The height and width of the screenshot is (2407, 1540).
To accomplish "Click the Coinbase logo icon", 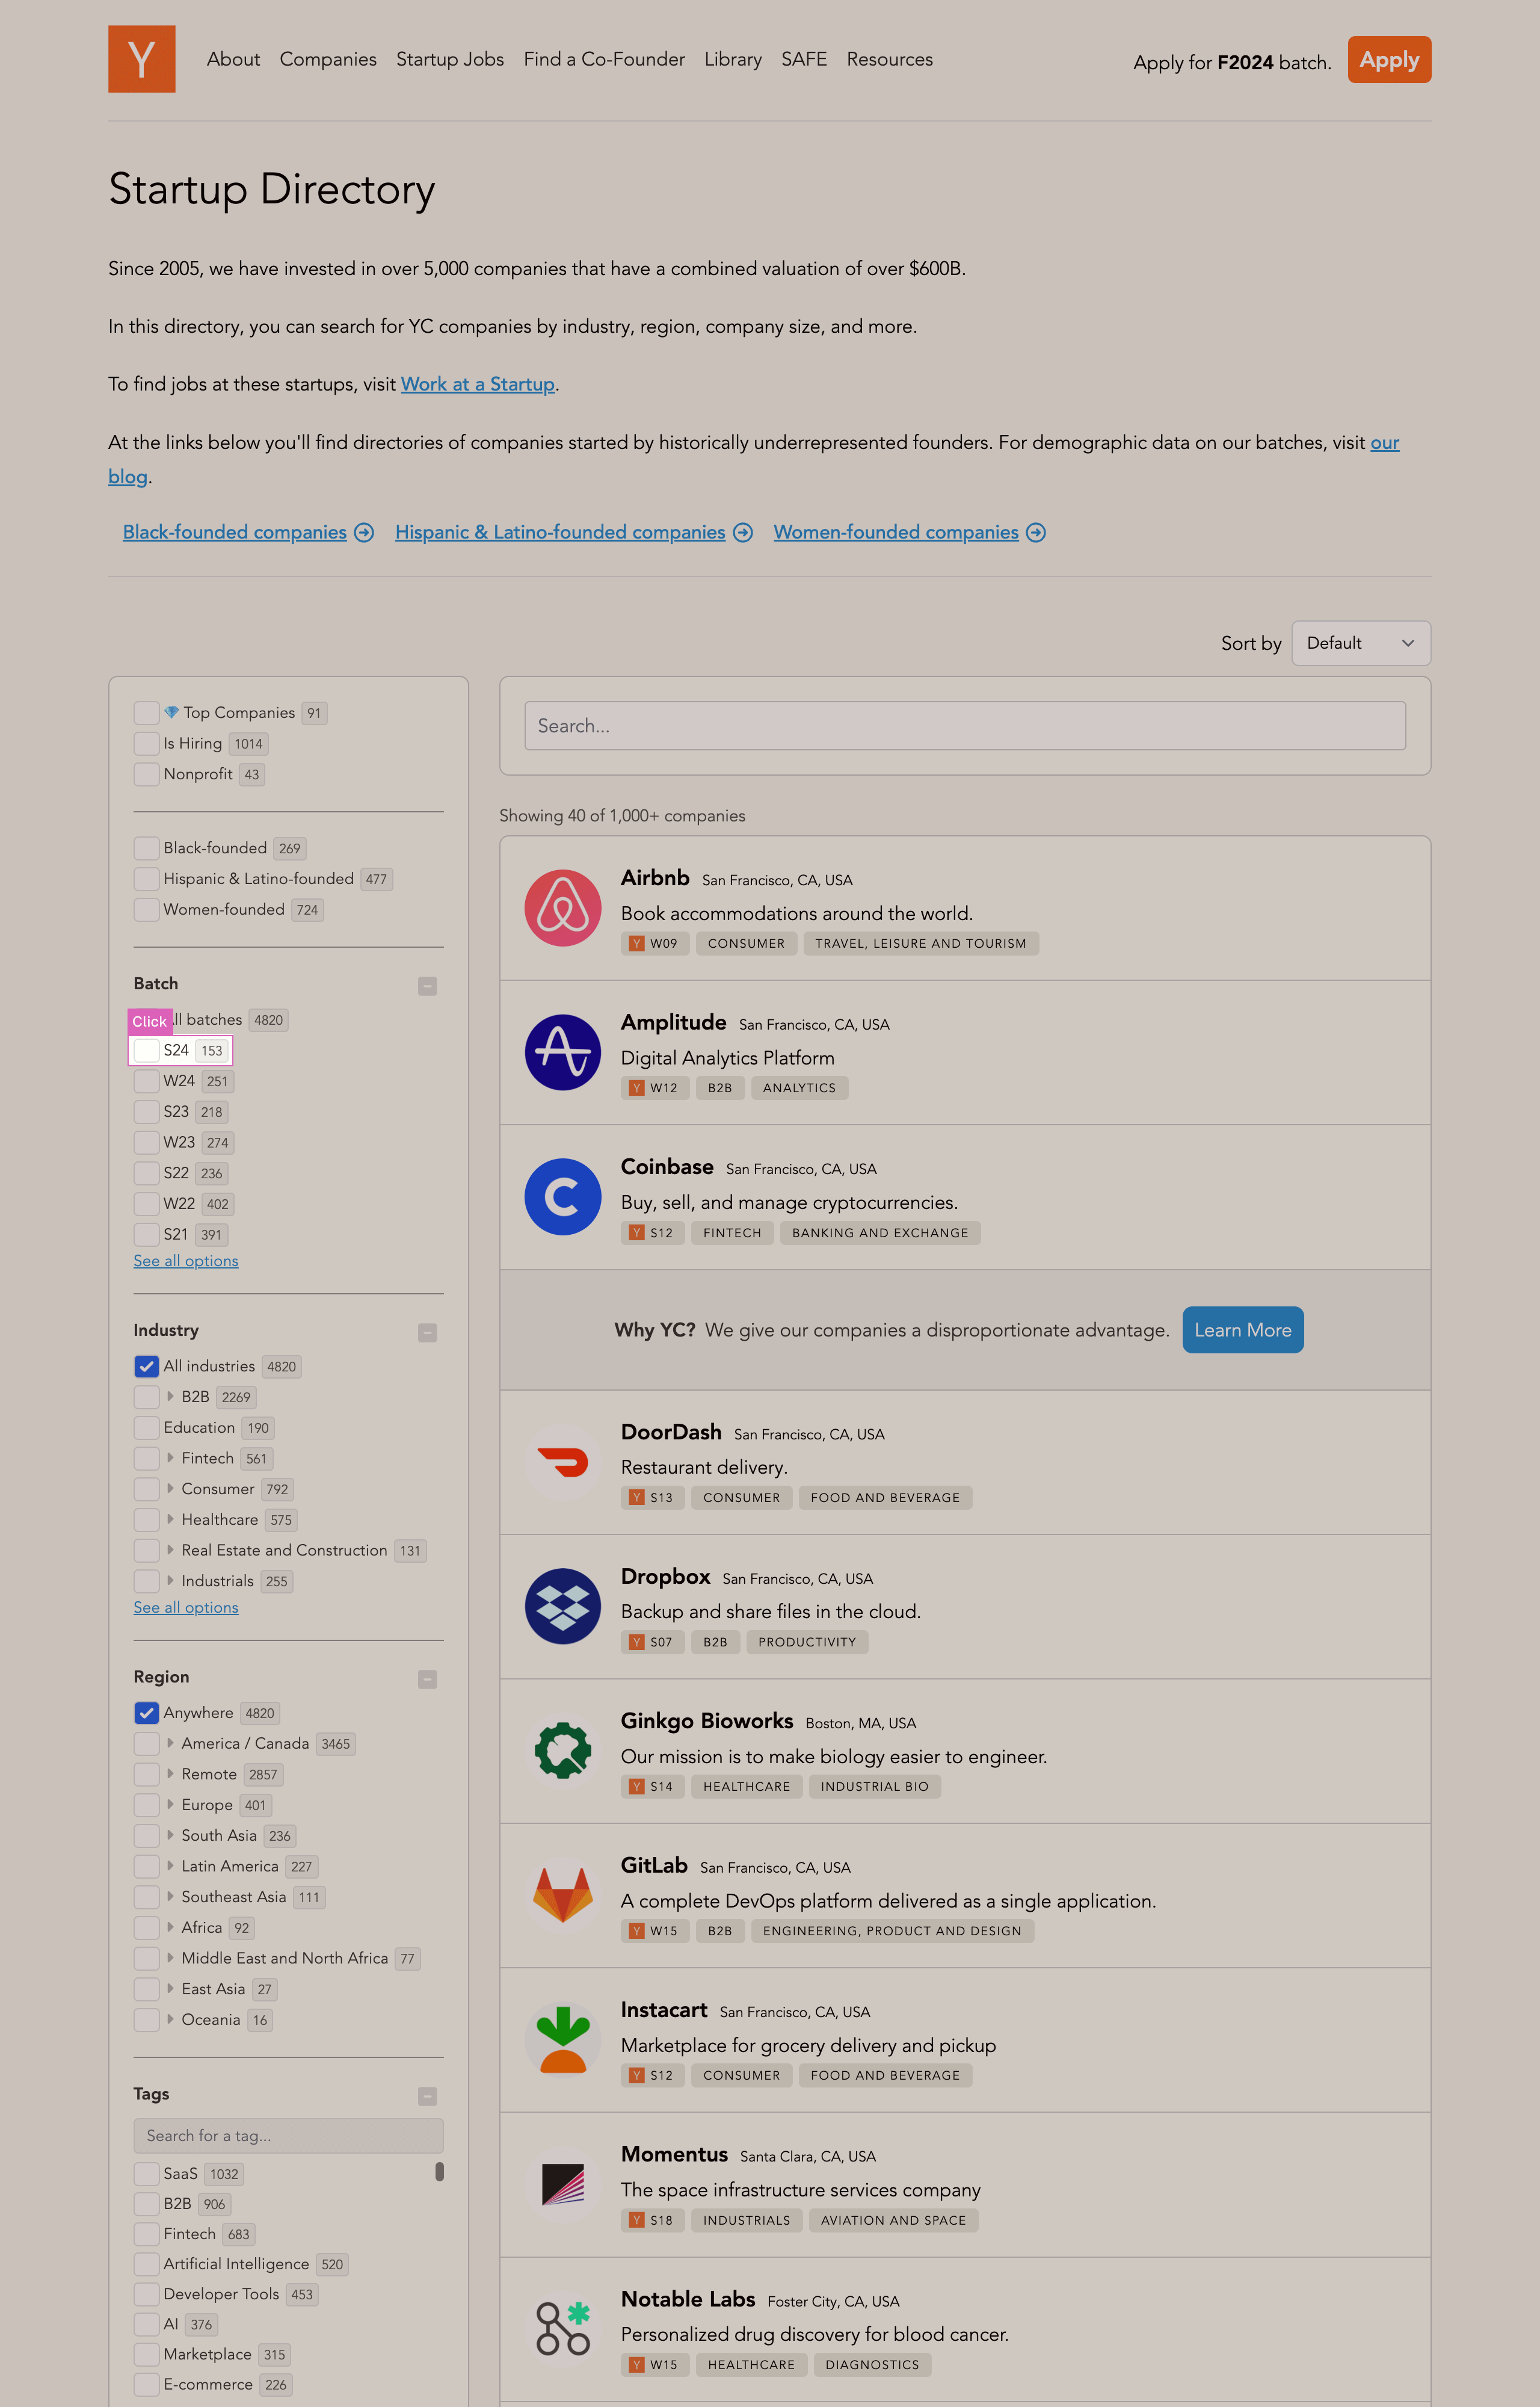I will point(562,1196).
